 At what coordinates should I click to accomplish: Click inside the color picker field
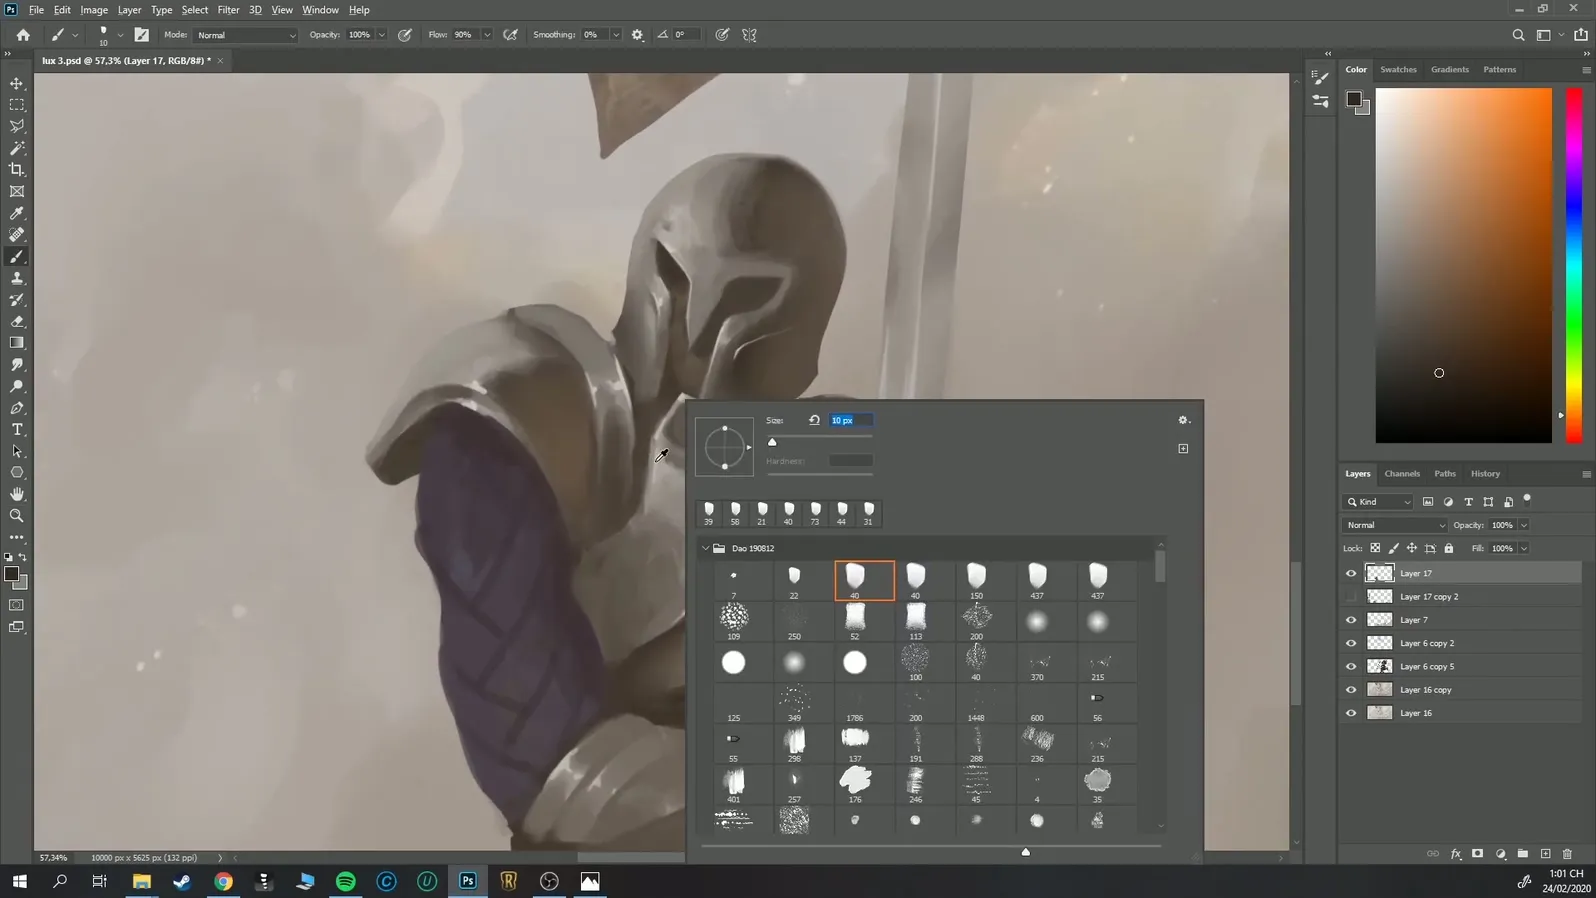(x=1463, y=265)
